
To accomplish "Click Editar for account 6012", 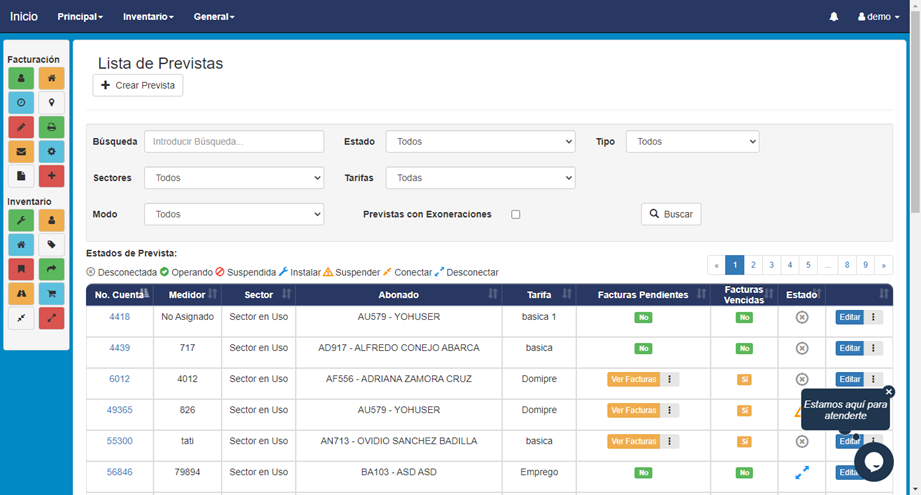I will tap(849, 379).
